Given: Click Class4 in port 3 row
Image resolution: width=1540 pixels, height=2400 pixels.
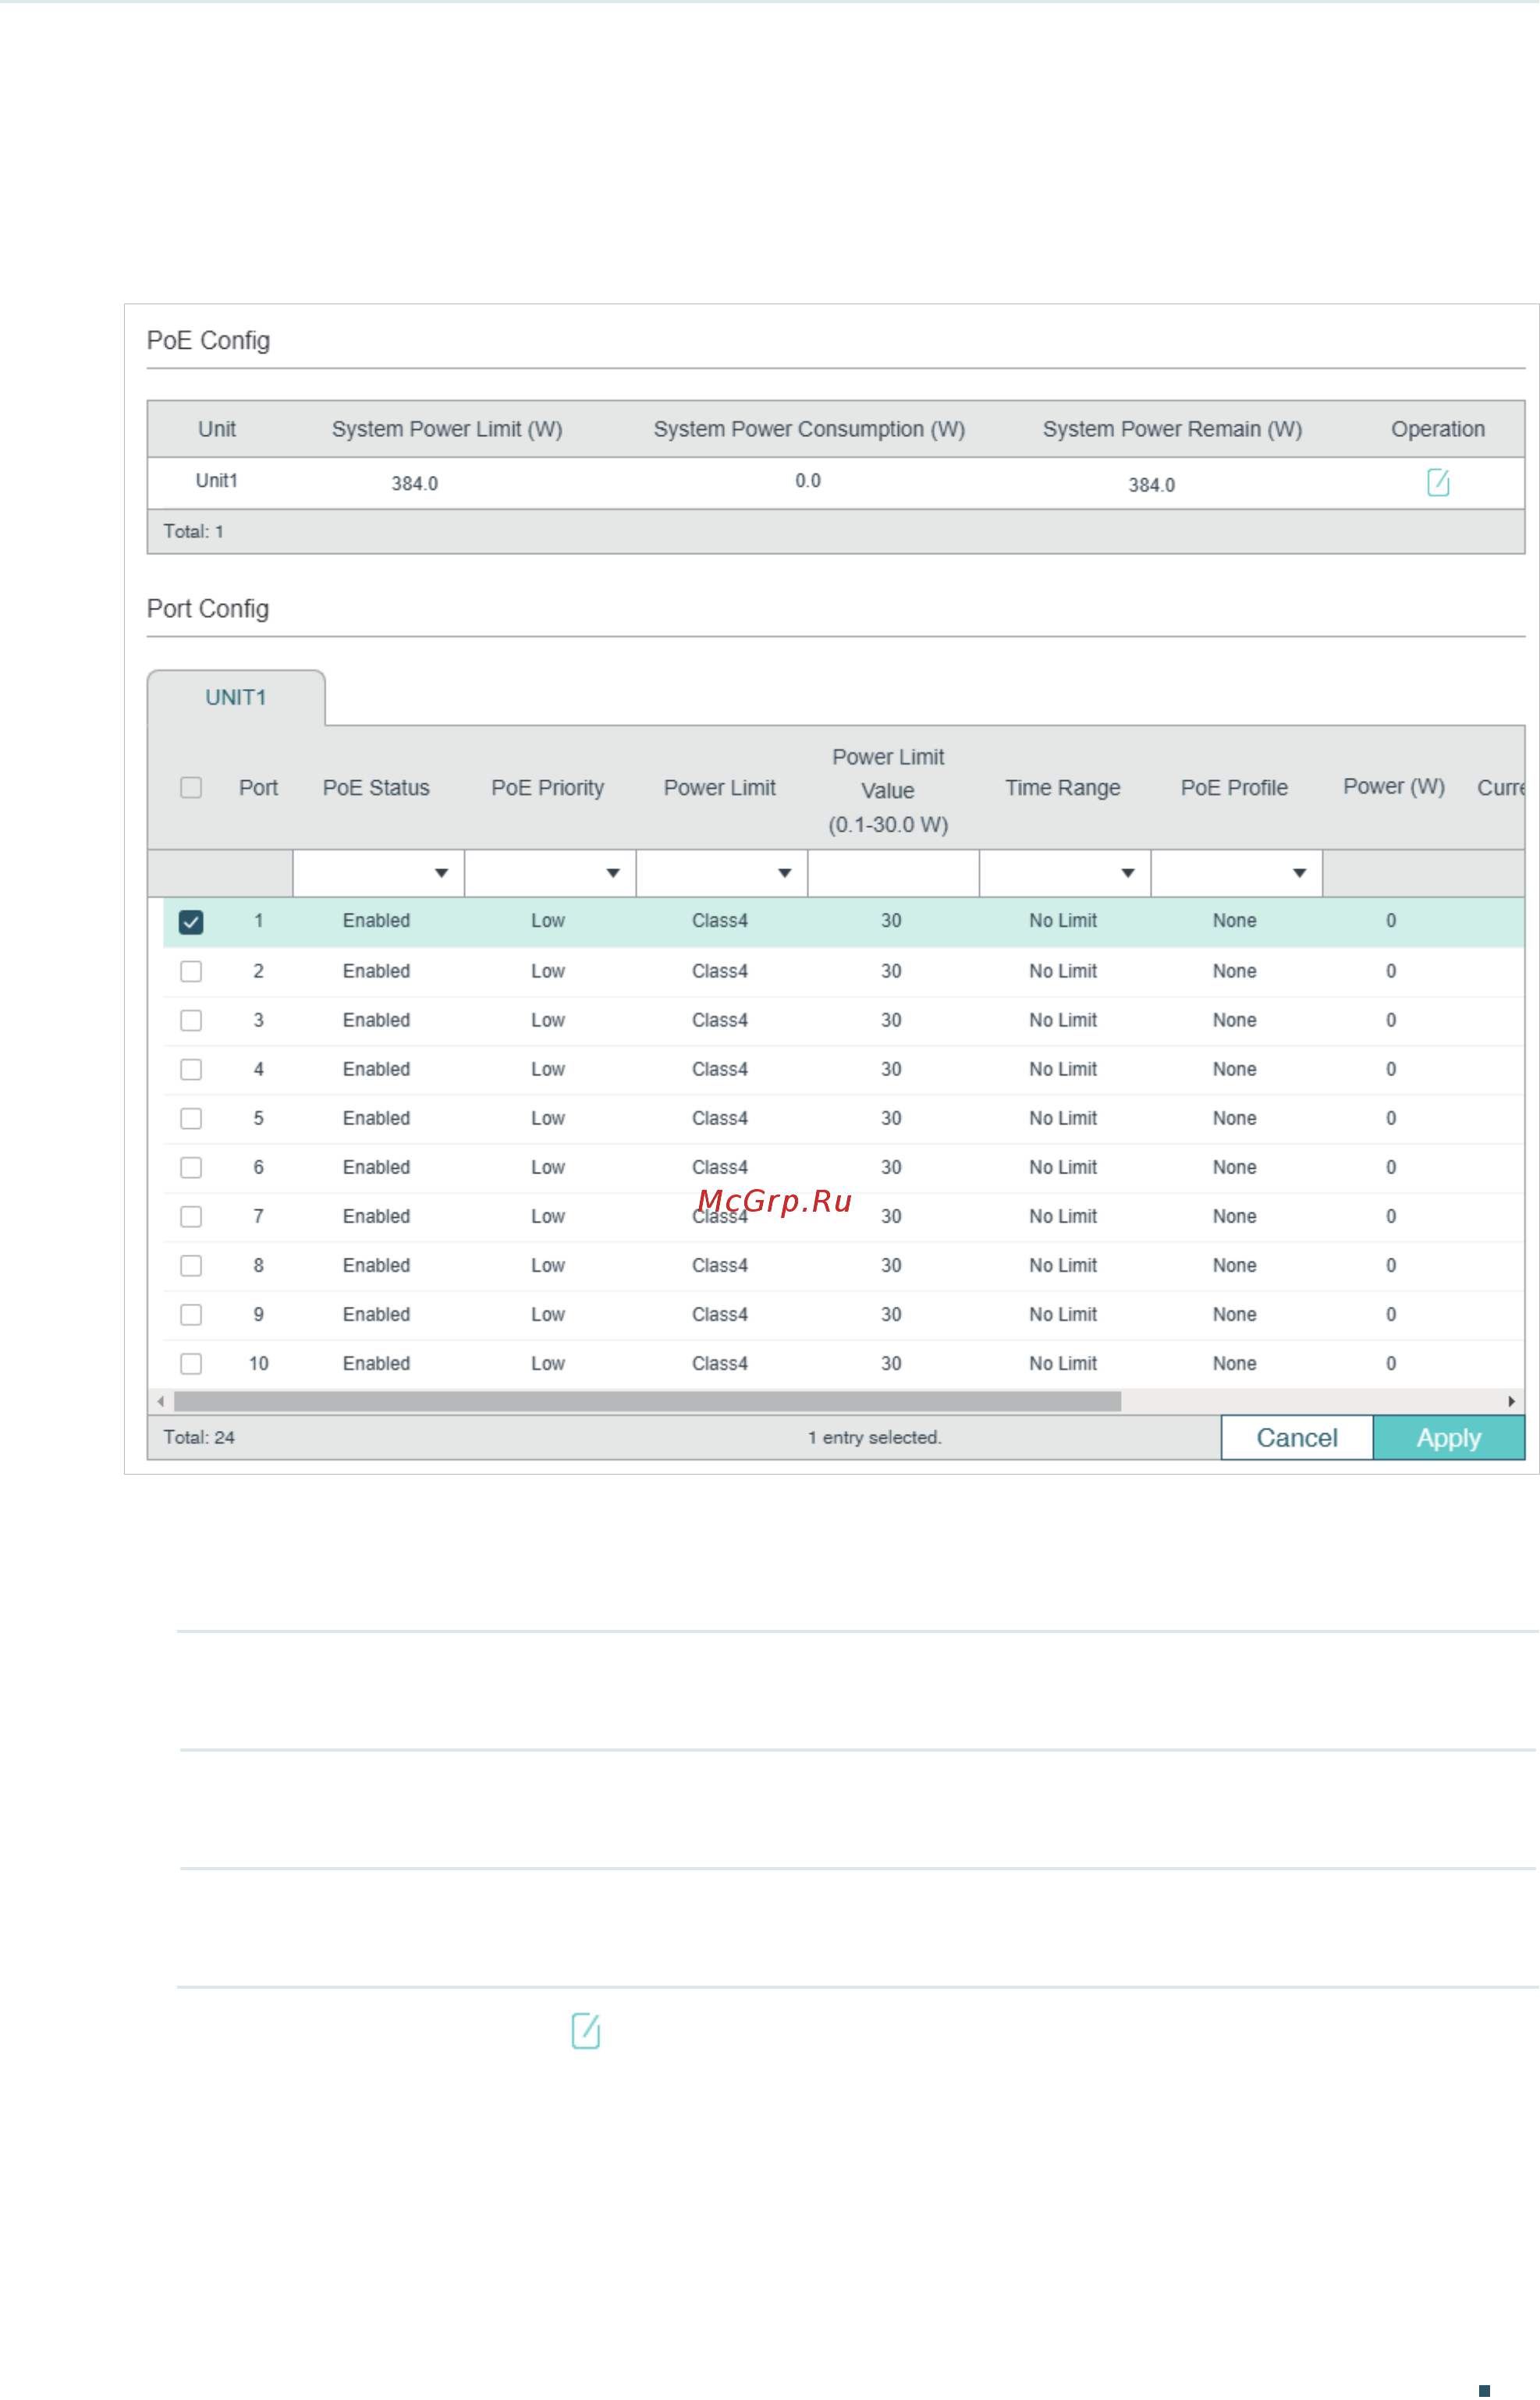Looking at the screenshot, I should pyautogui.click(x=720, y=1021).
